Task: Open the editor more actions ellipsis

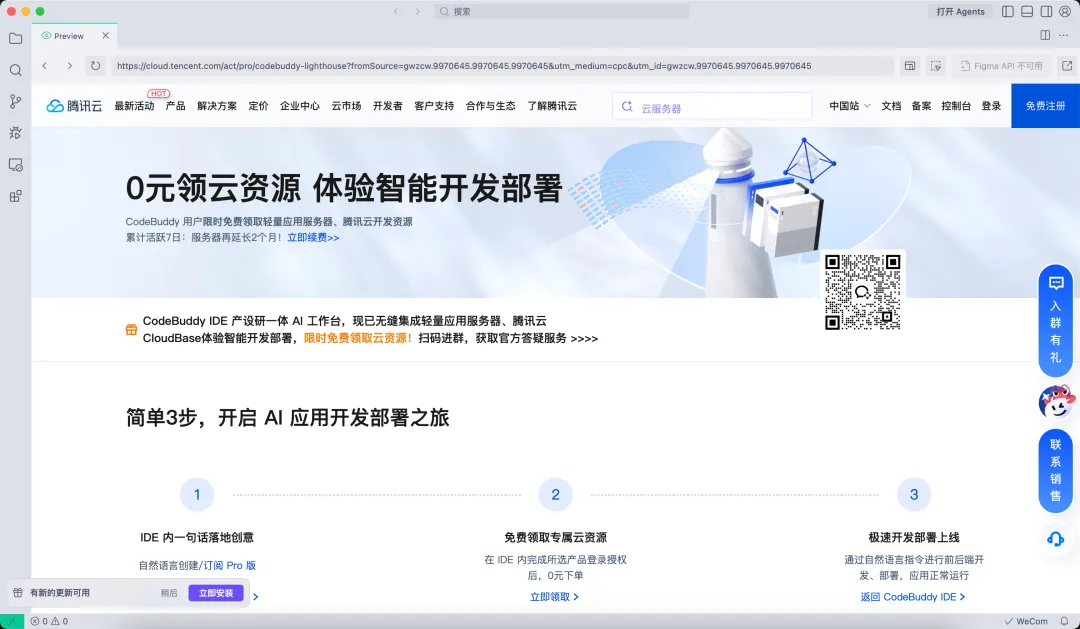Action: click(x=1063, y=35)
